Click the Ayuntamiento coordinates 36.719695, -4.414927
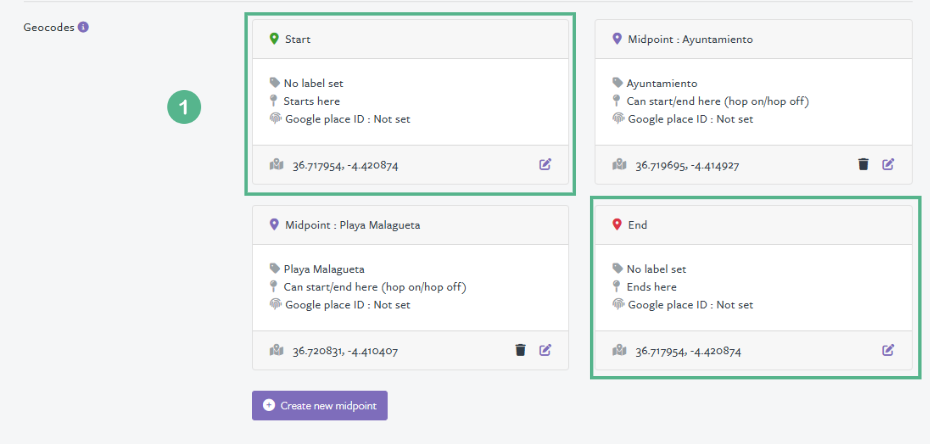930x444 pixels. [687, 166]
